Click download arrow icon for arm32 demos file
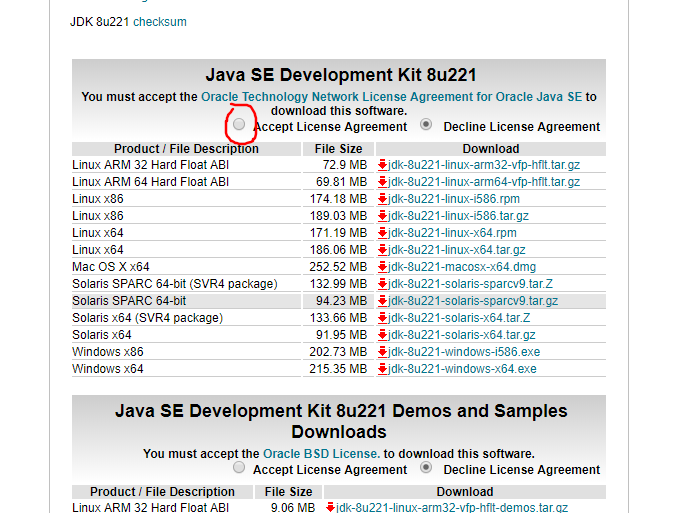The height and width of the screenshot is (513, 683). point(330,507)
